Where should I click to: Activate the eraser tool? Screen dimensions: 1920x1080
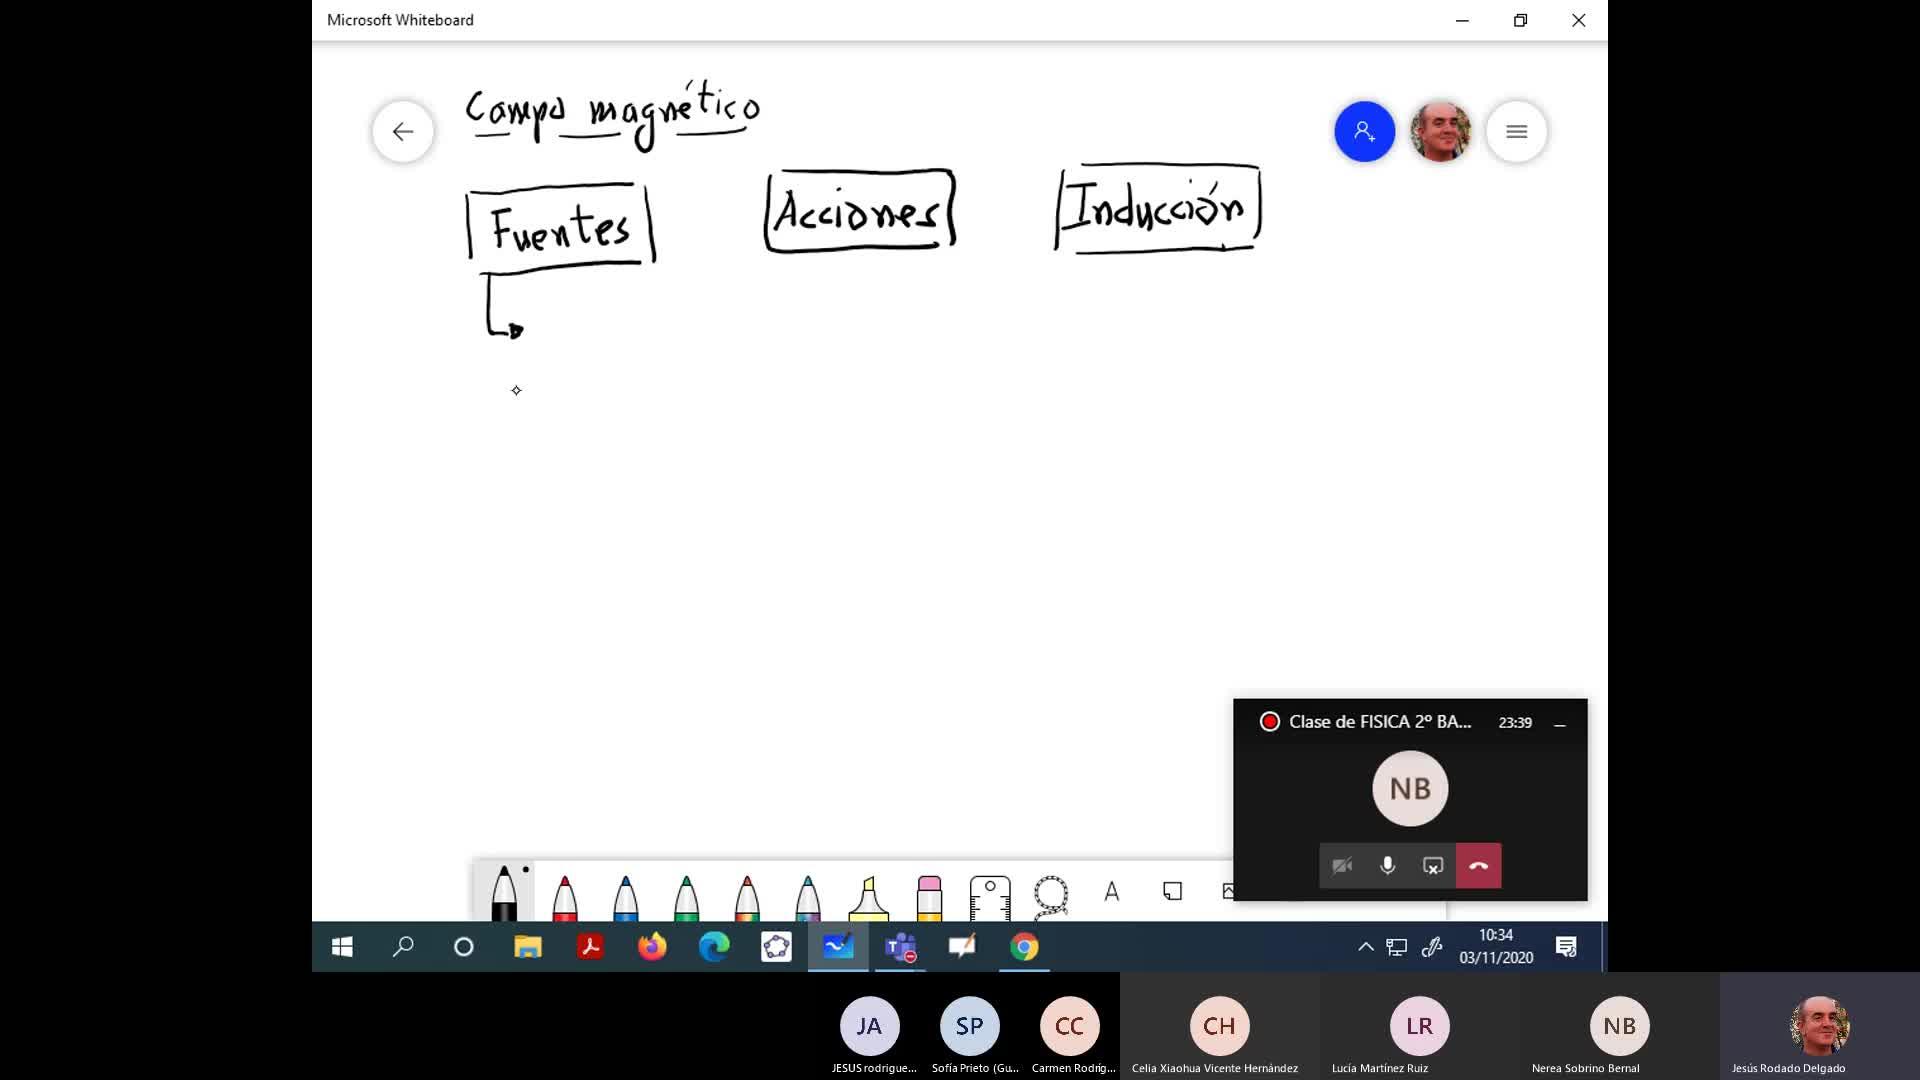coord(929,897)
